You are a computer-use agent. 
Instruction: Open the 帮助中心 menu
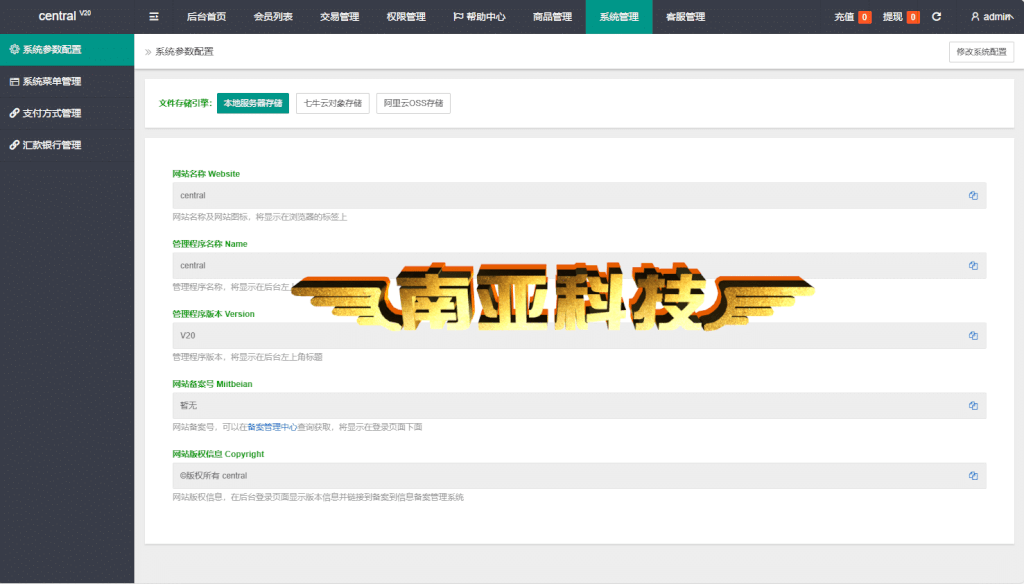[x=479, y=16]
